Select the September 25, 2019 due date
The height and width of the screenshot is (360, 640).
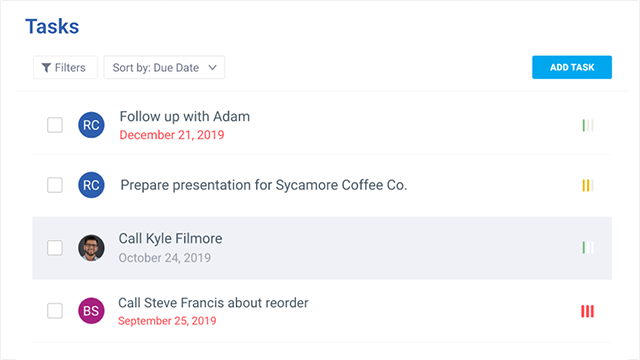tap(167, 321)
